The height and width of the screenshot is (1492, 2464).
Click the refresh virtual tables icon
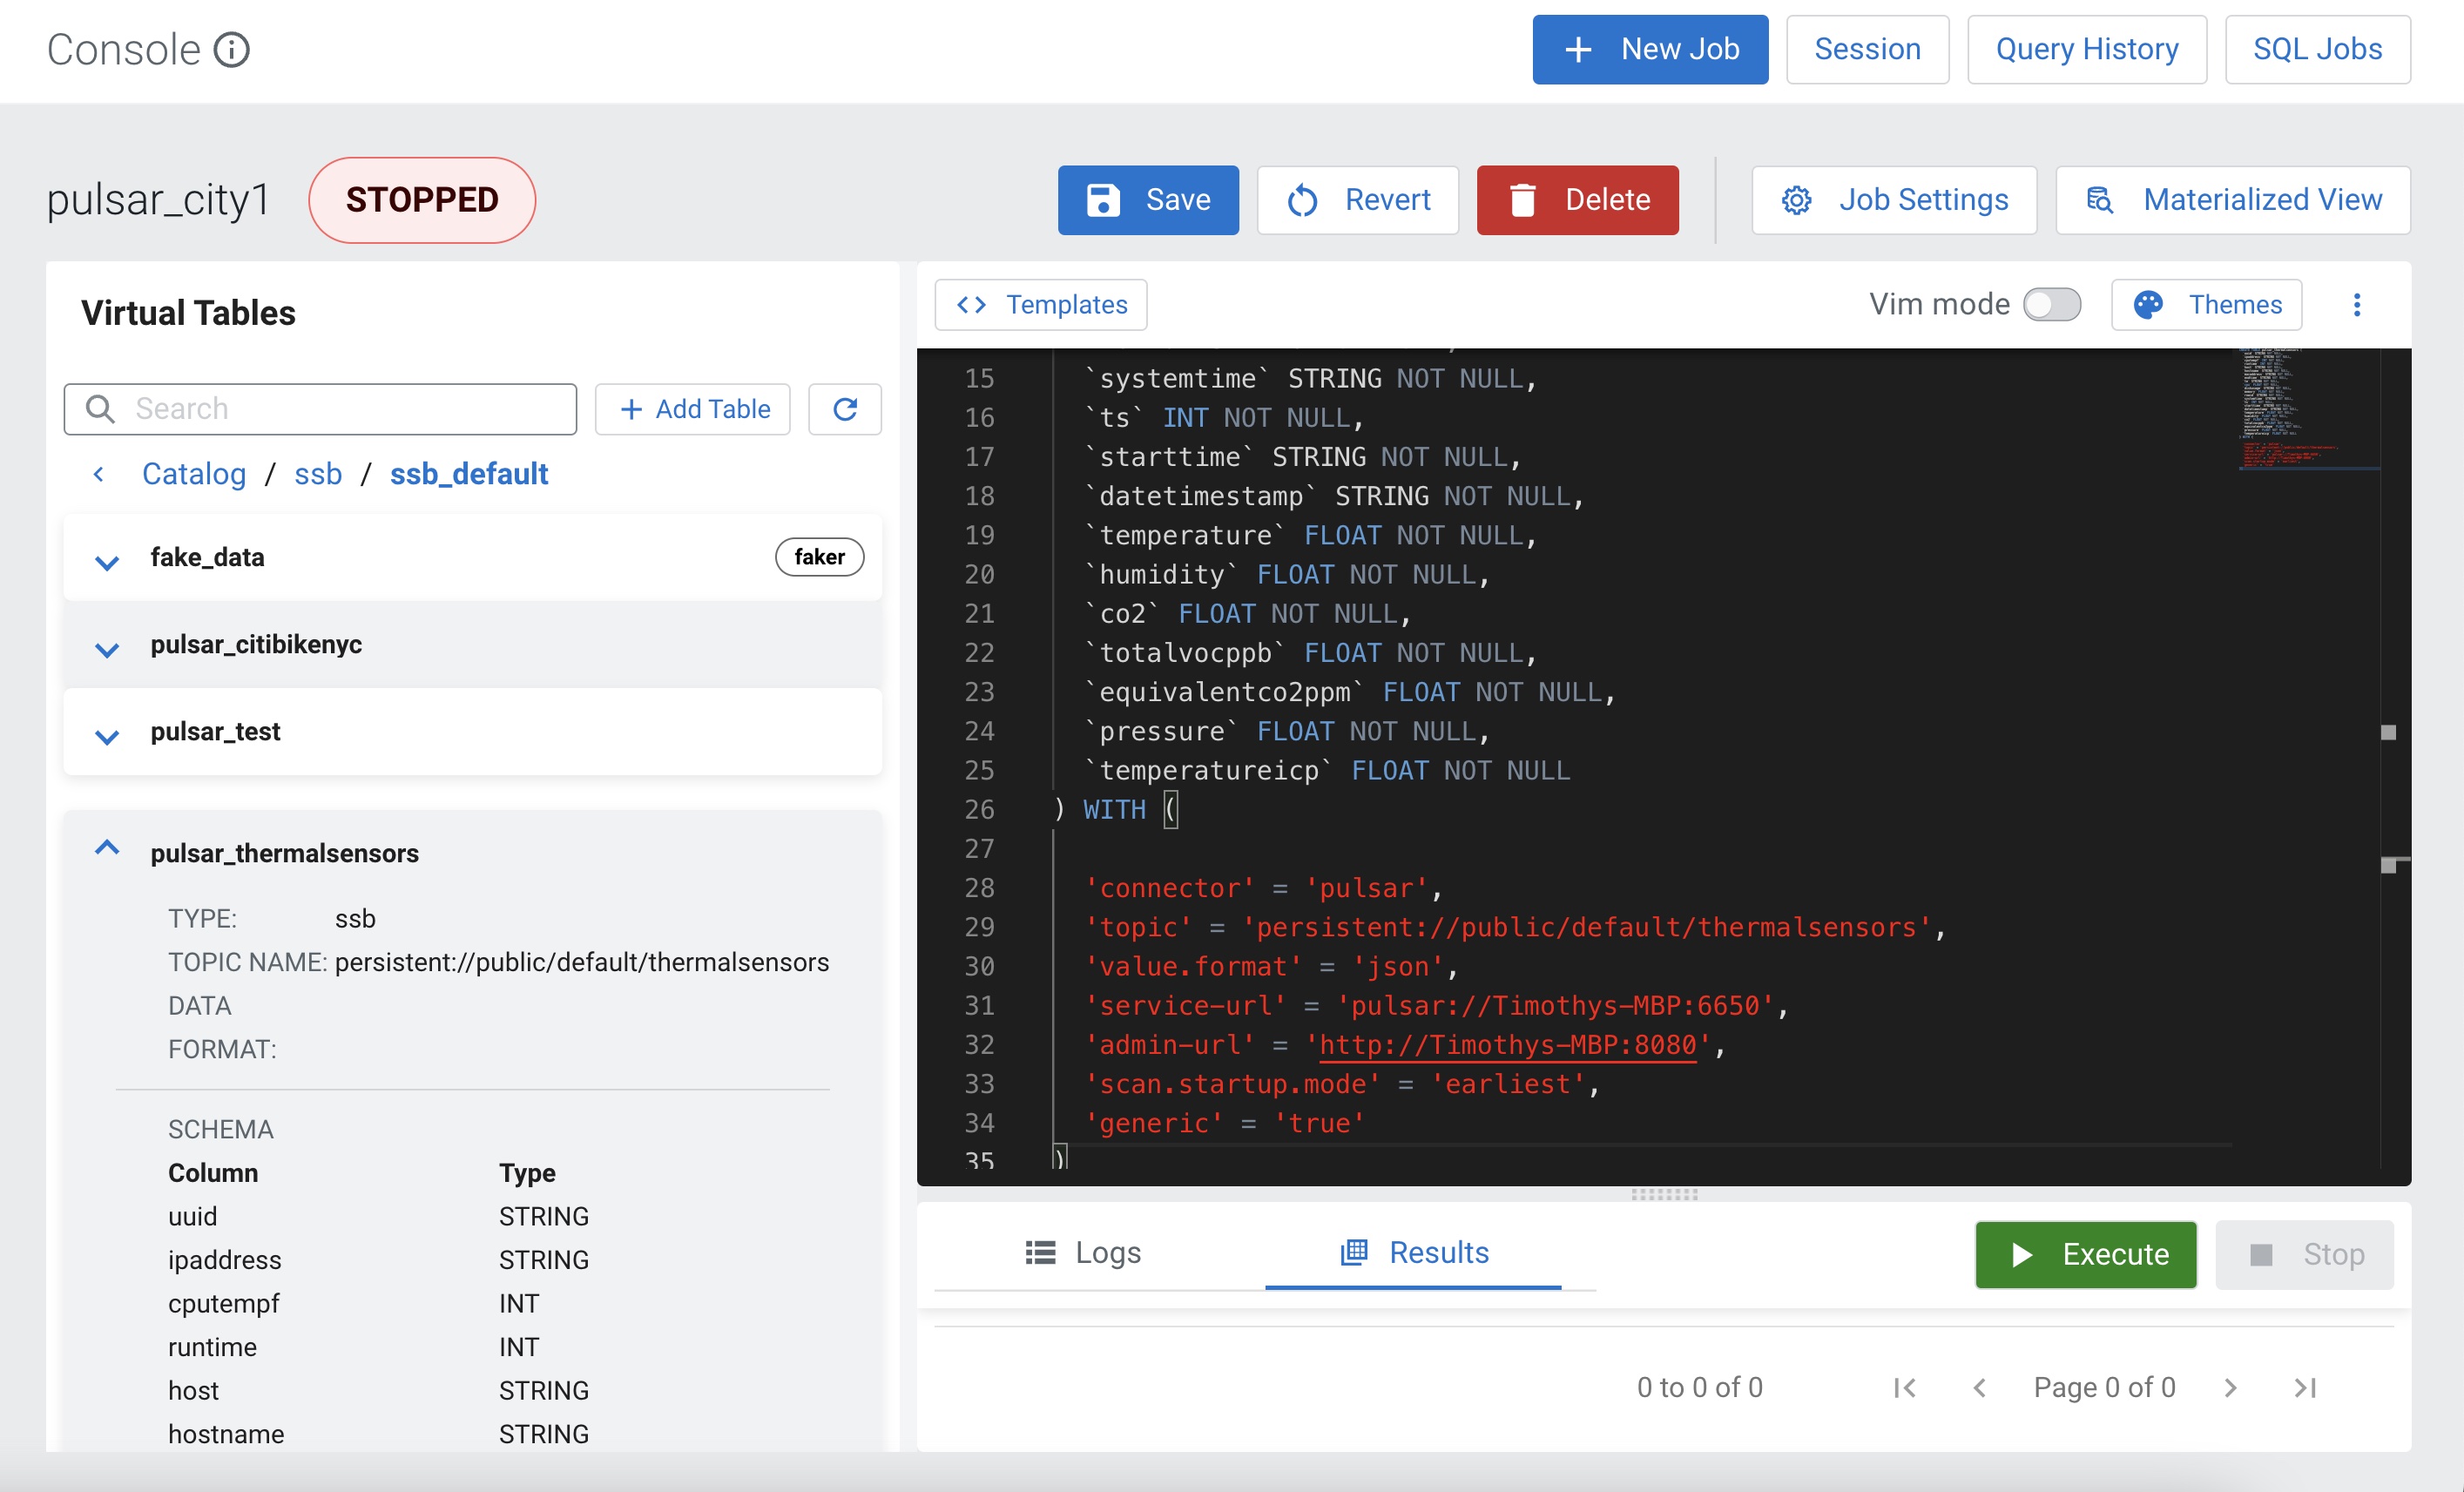[x=844, y=409]
